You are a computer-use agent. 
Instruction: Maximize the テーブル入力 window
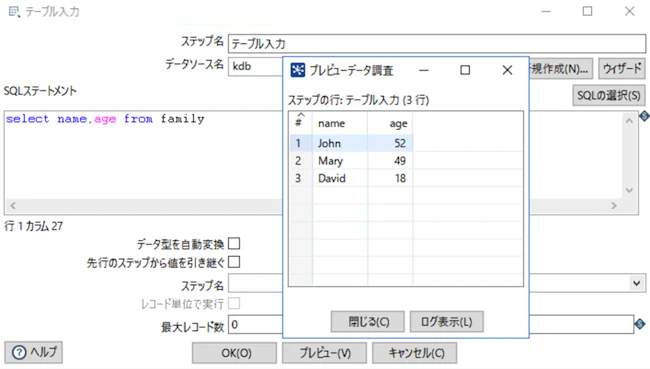click(x=587, y=11)
